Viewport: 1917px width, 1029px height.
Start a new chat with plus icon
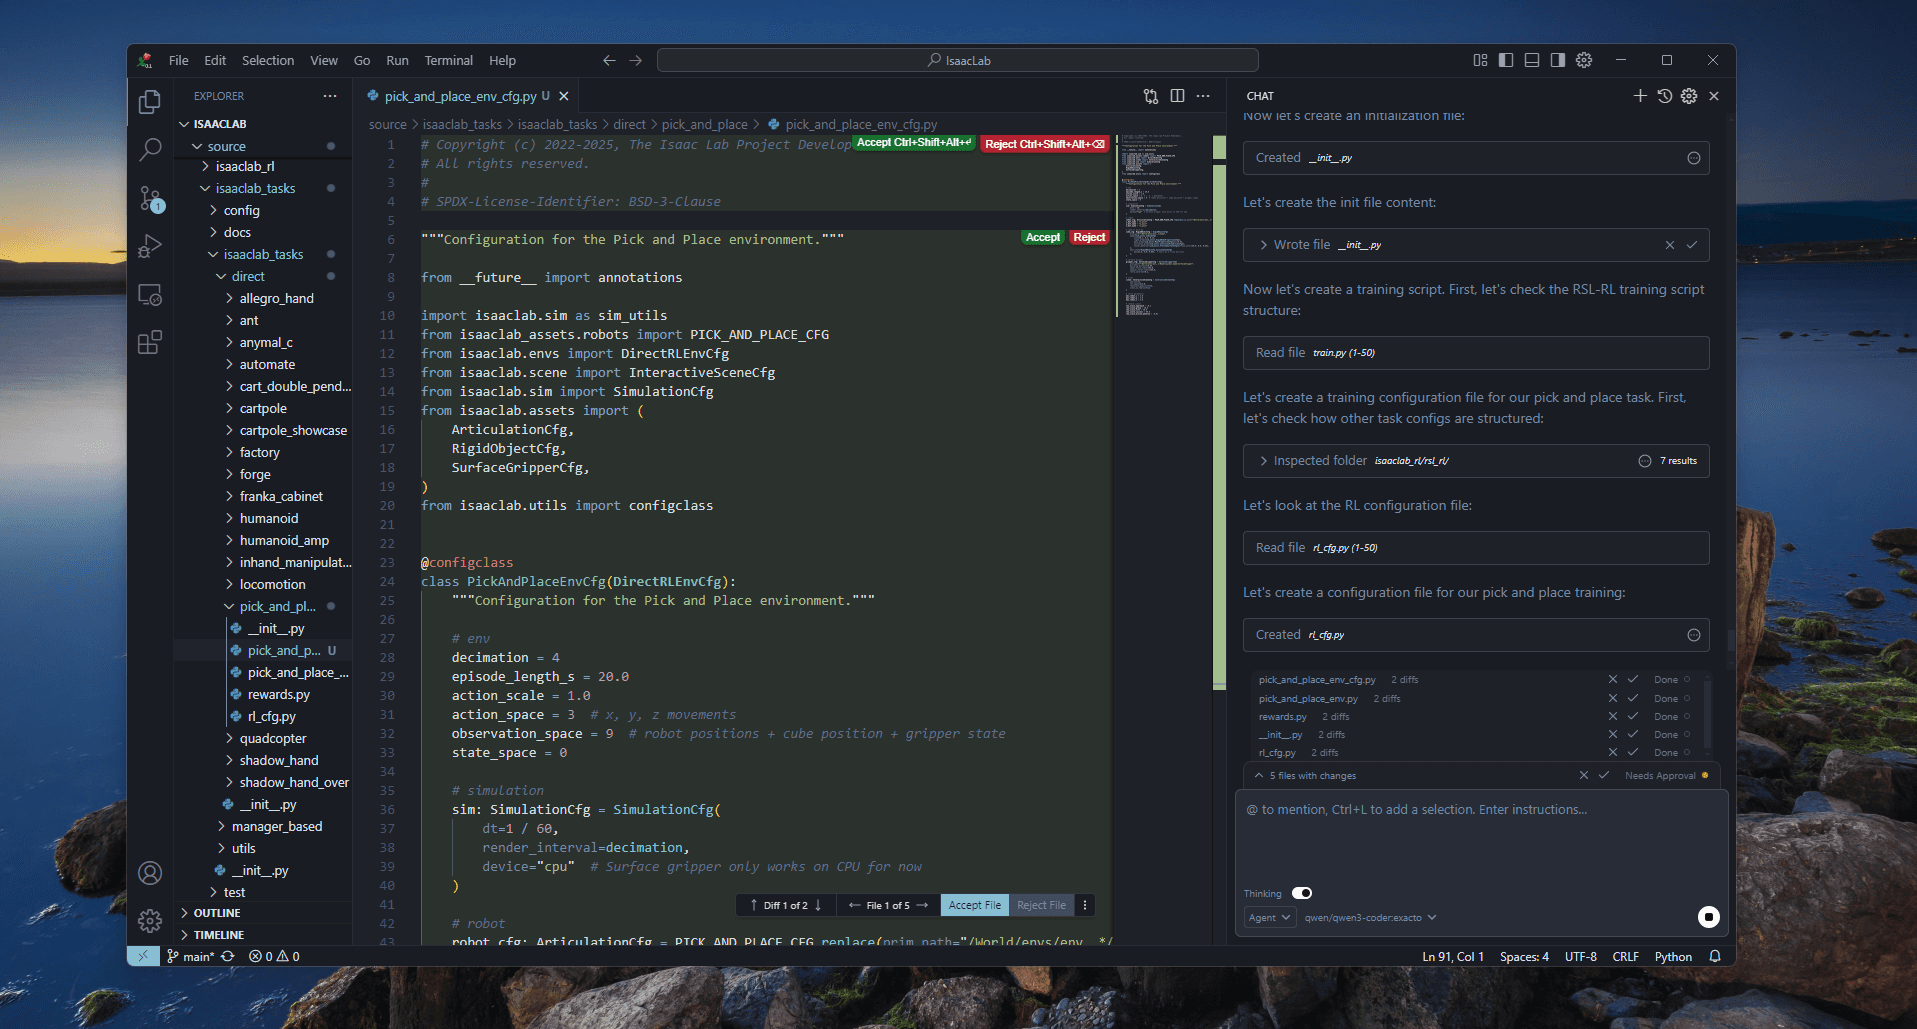[1640, 96]
